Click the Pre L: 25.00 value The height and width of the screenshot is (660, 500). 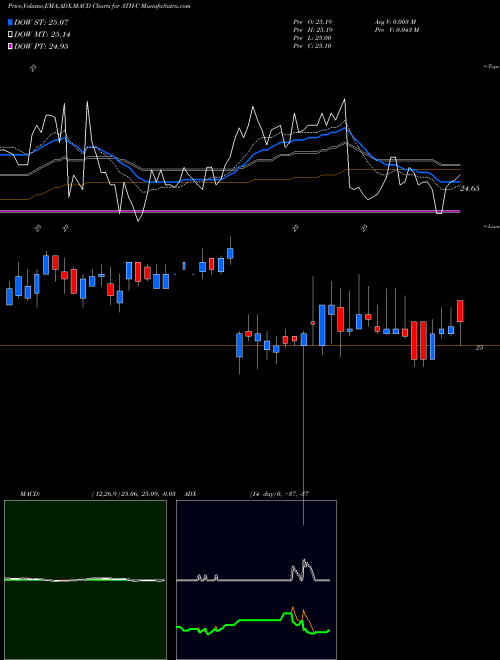point(312,38)
